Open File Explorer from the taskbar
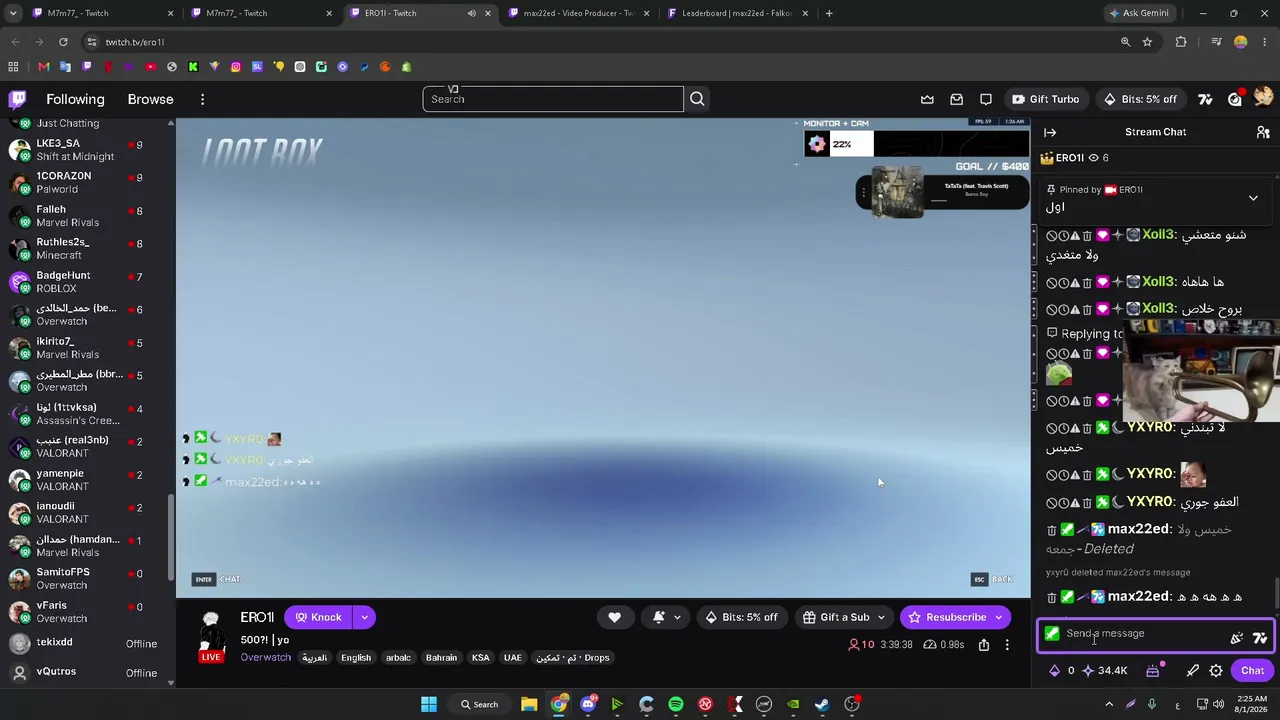Screen dimensions: 1280x720 529,704
